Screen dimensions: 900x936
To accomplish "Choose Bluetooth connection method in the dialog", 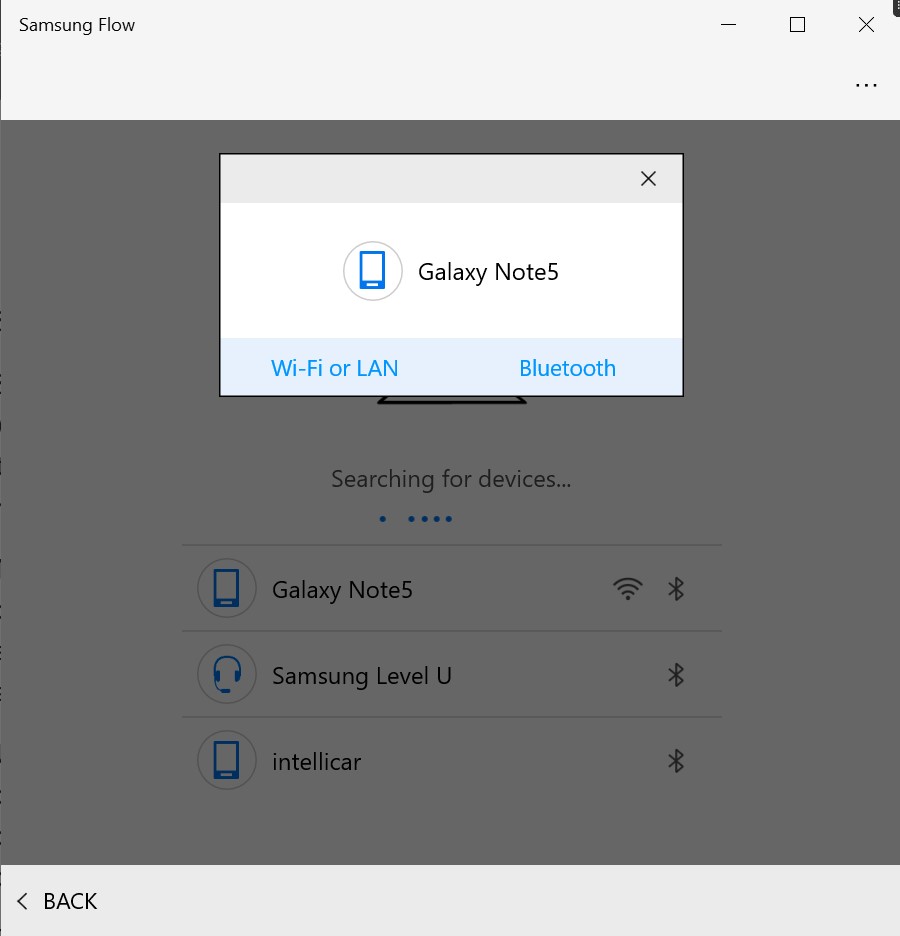I will [x=567, y=368].
